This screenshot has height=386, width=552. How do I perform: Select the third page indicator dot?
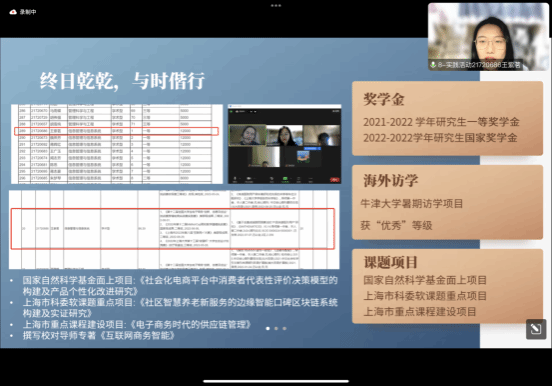tap(284, 328)
